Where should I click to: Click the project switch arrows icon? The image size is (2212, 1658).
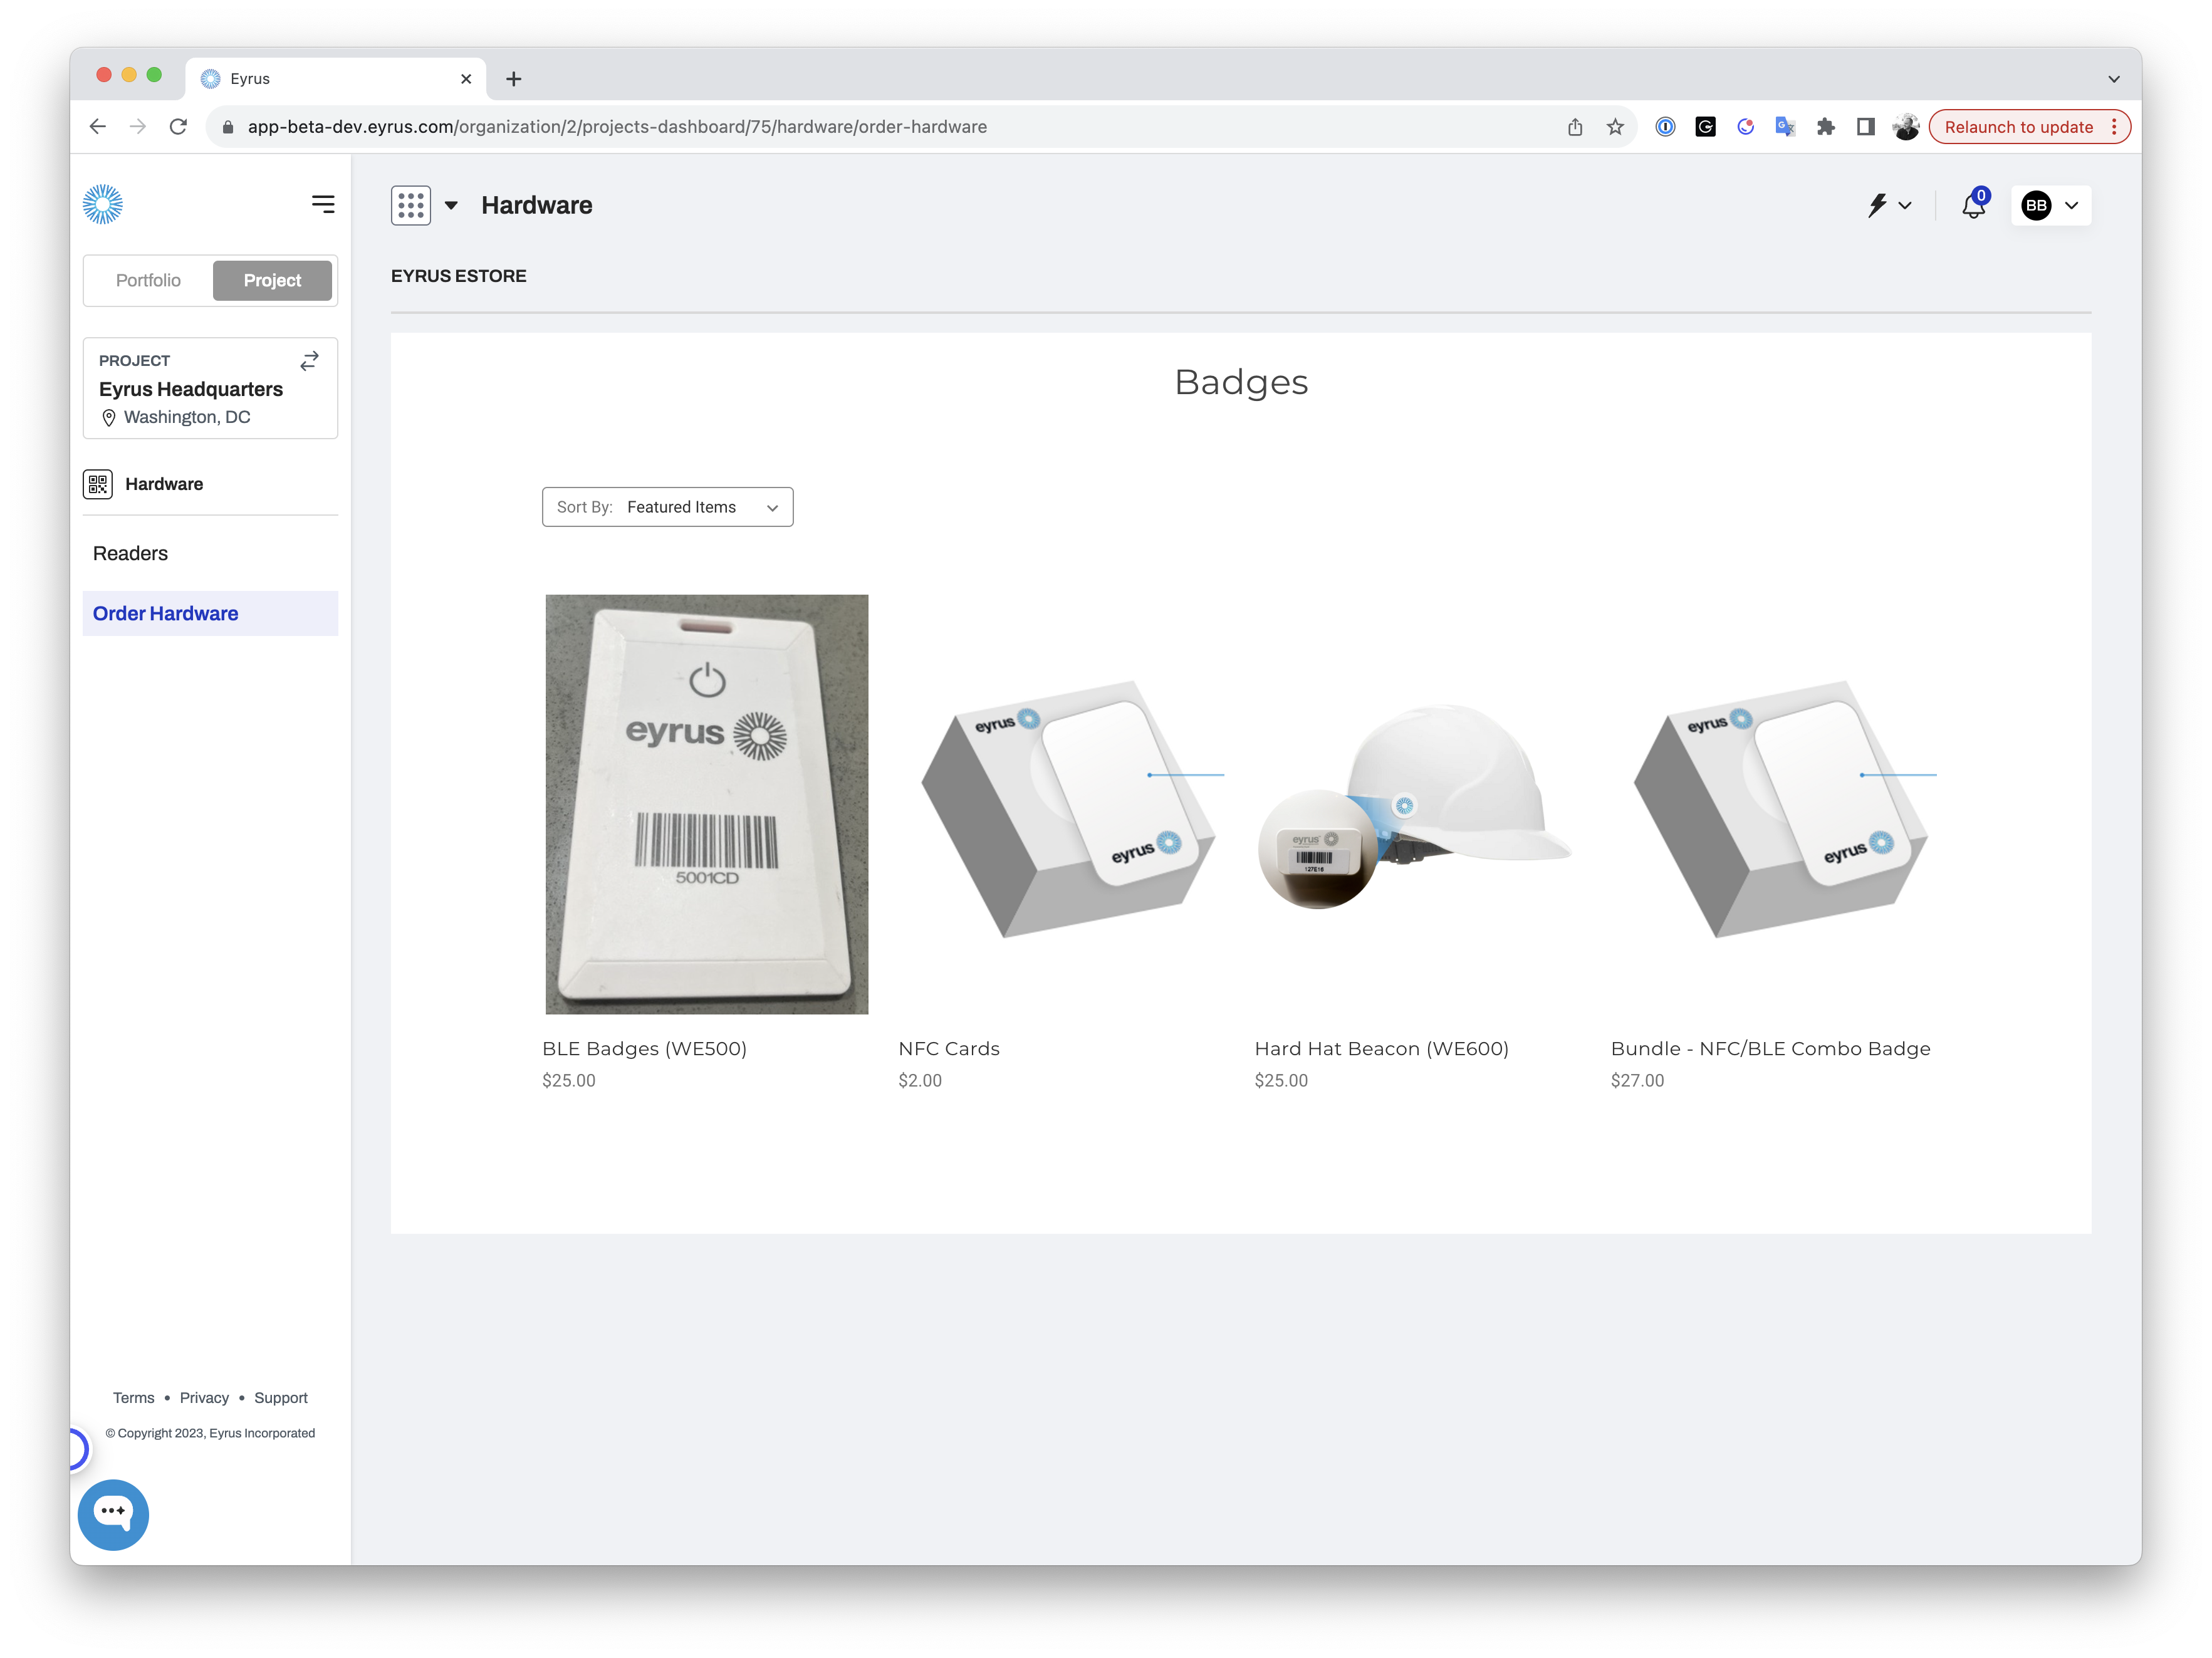pyautogui.click(x=309, y=361)
